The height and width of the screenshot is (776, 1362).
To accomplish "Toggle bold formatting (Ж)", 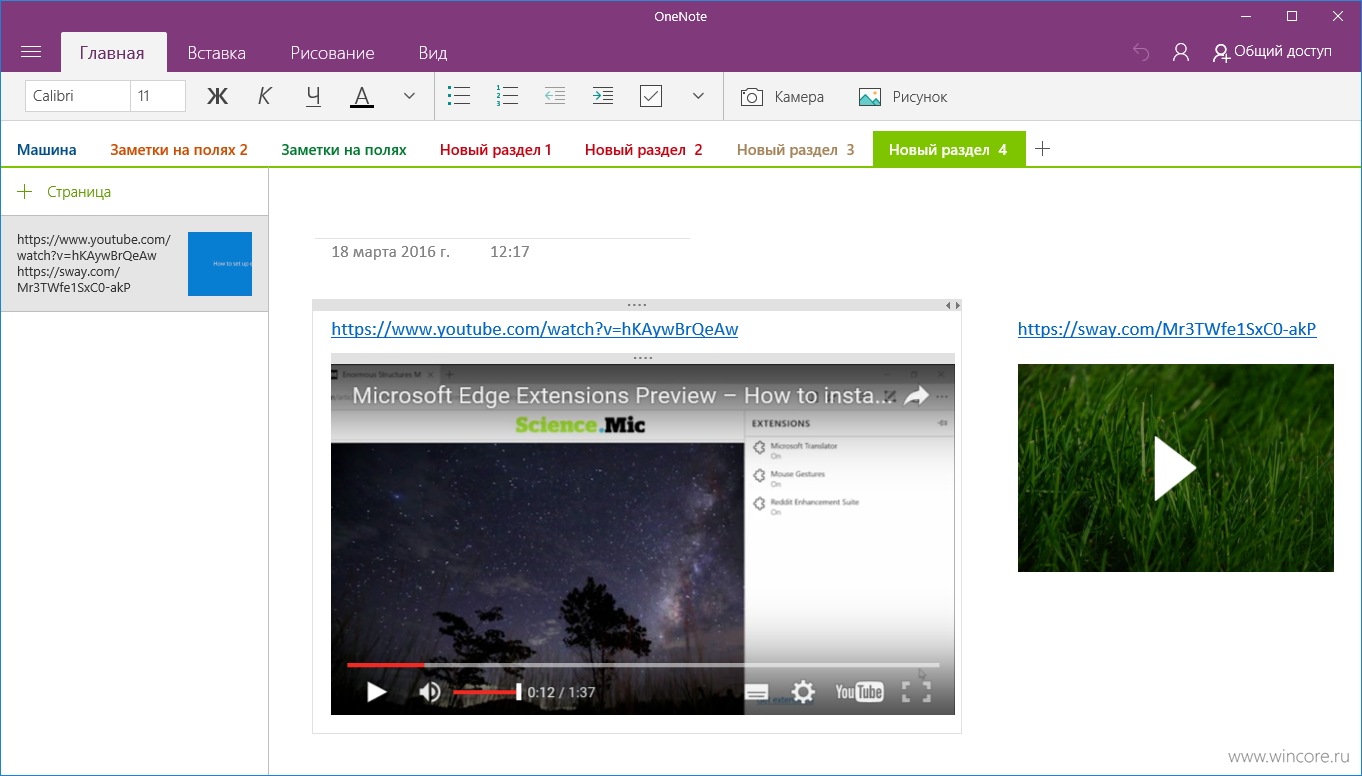I will pos(217,96).
